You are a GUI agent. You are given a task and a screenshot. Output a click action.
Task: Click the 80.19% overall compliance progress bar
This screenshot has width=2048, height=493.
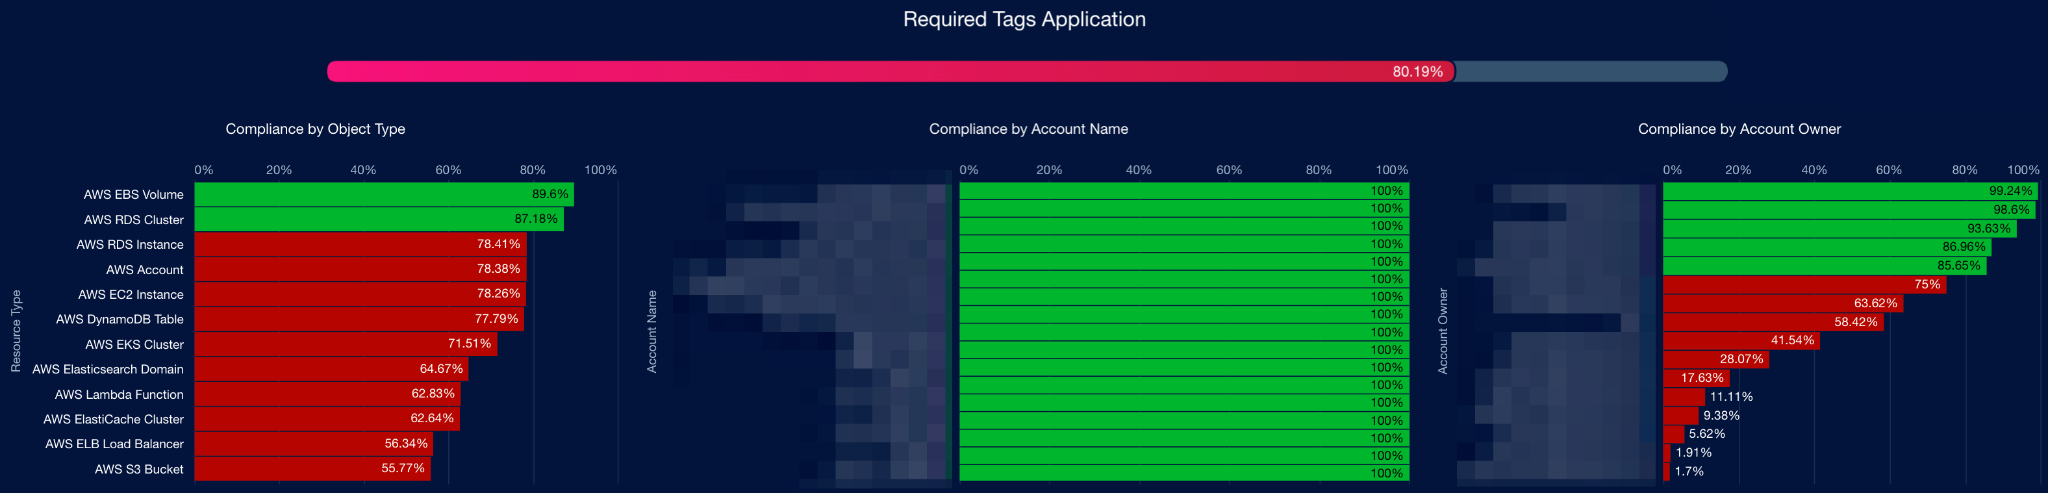(x=1027, y=72)
